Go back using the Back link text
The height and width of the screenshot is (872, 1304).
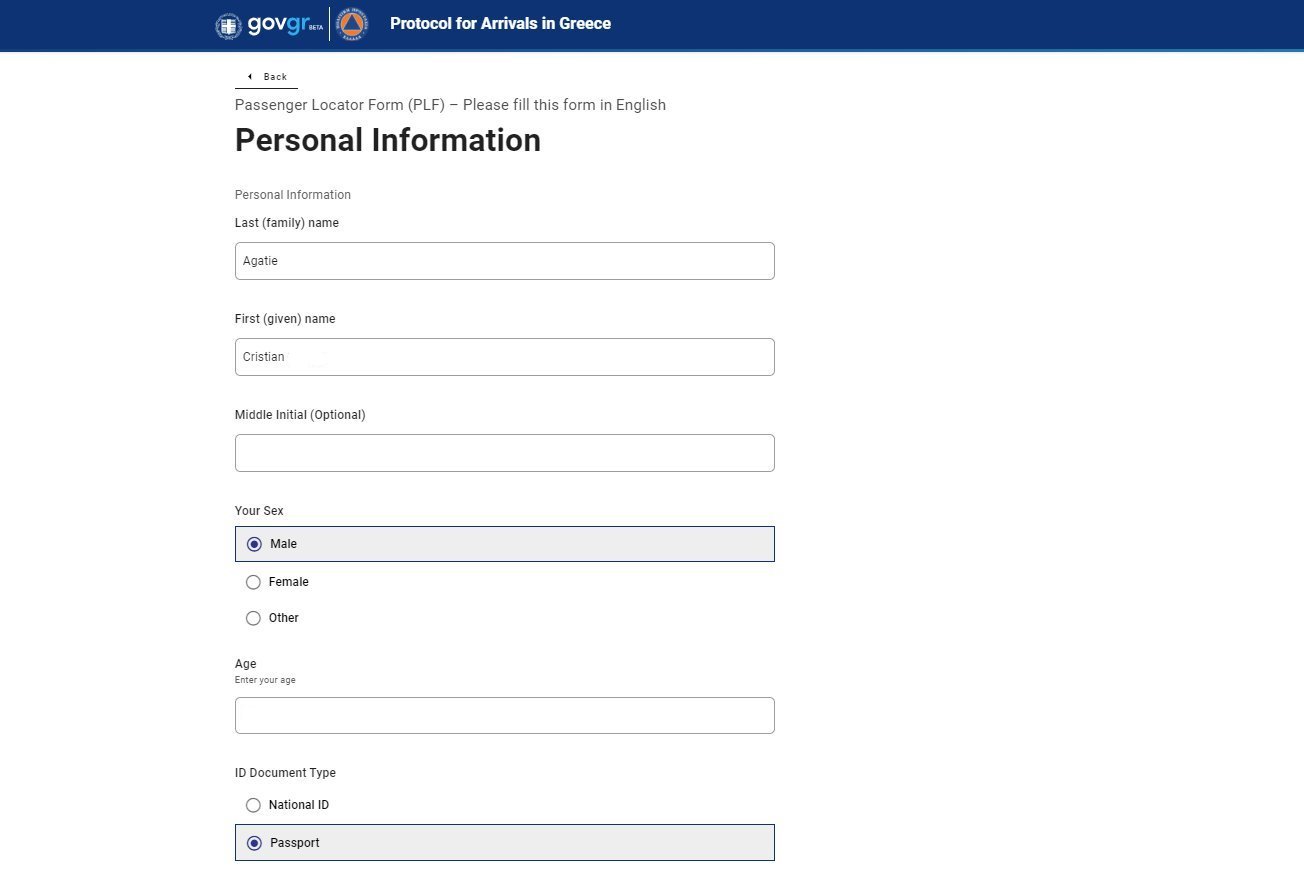tap(275, 77)
